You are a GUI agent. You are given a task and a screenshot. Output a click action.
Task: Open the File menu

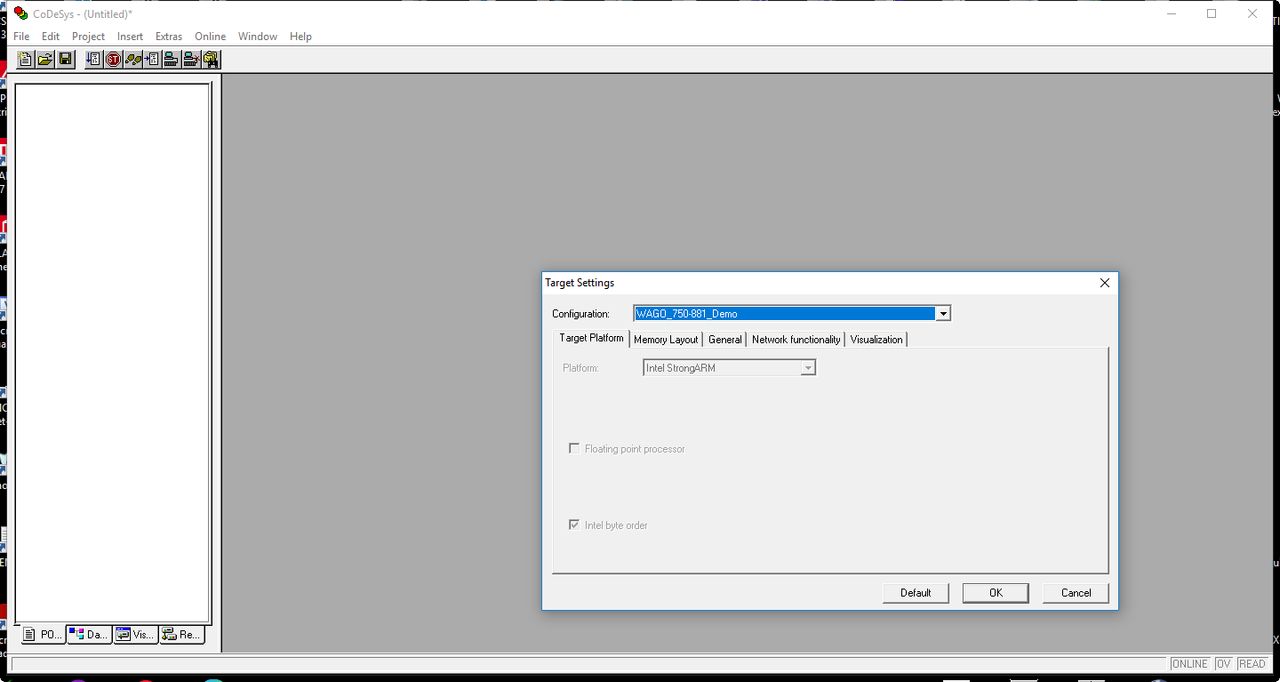click(21, 36)
